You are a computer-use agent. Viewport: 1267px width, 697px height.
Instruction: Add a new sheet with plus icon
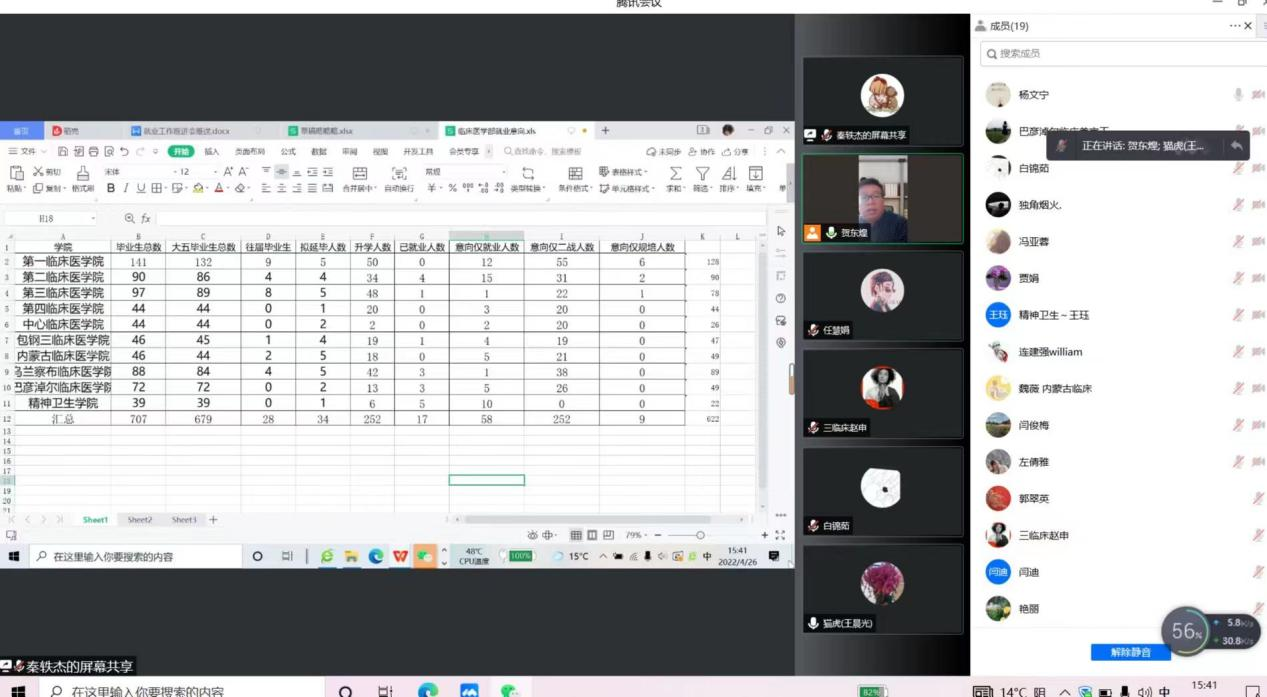(213, 520)
